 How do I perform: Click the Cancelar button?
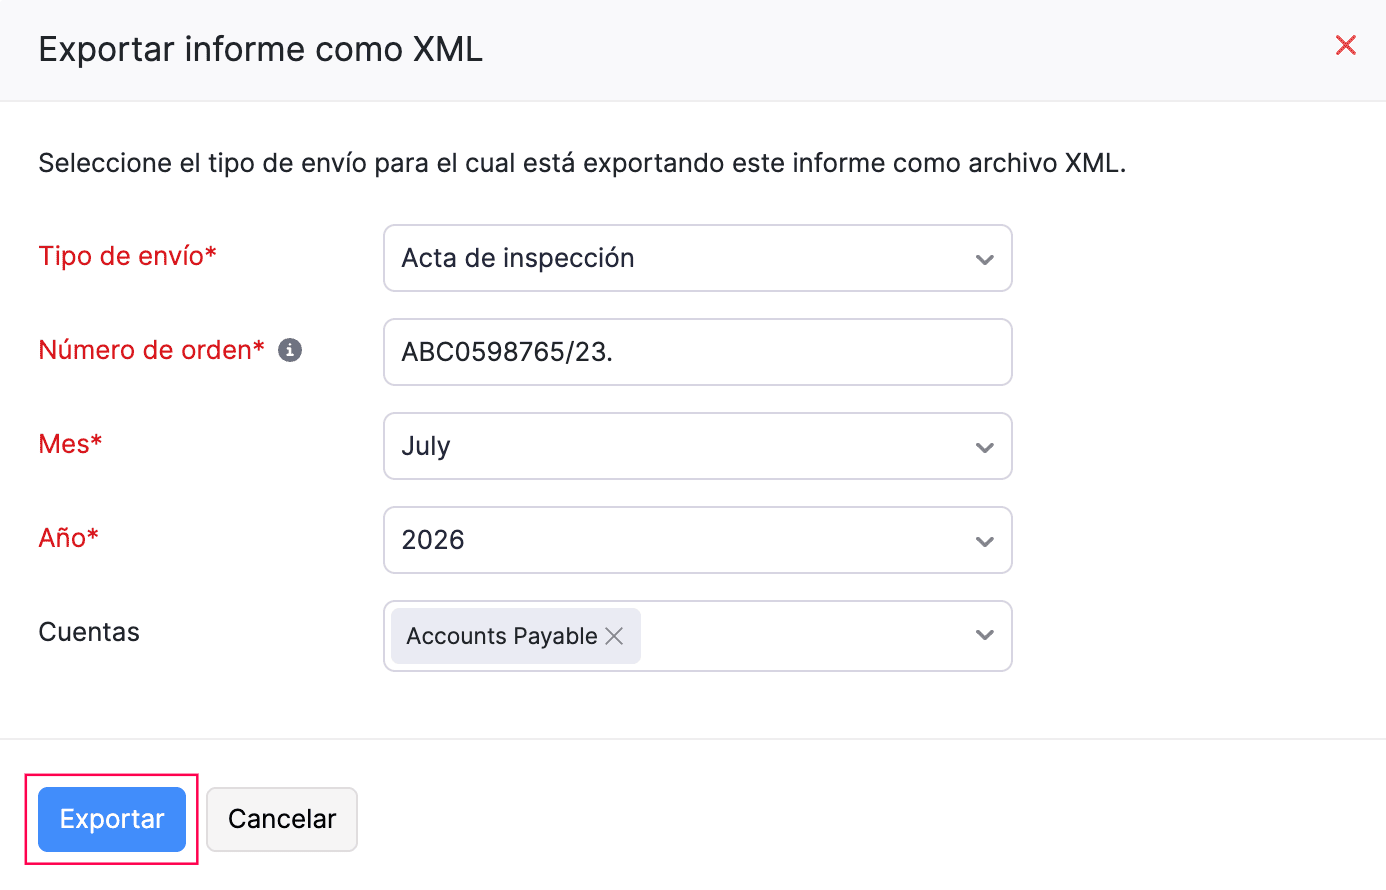pos(282,819)
